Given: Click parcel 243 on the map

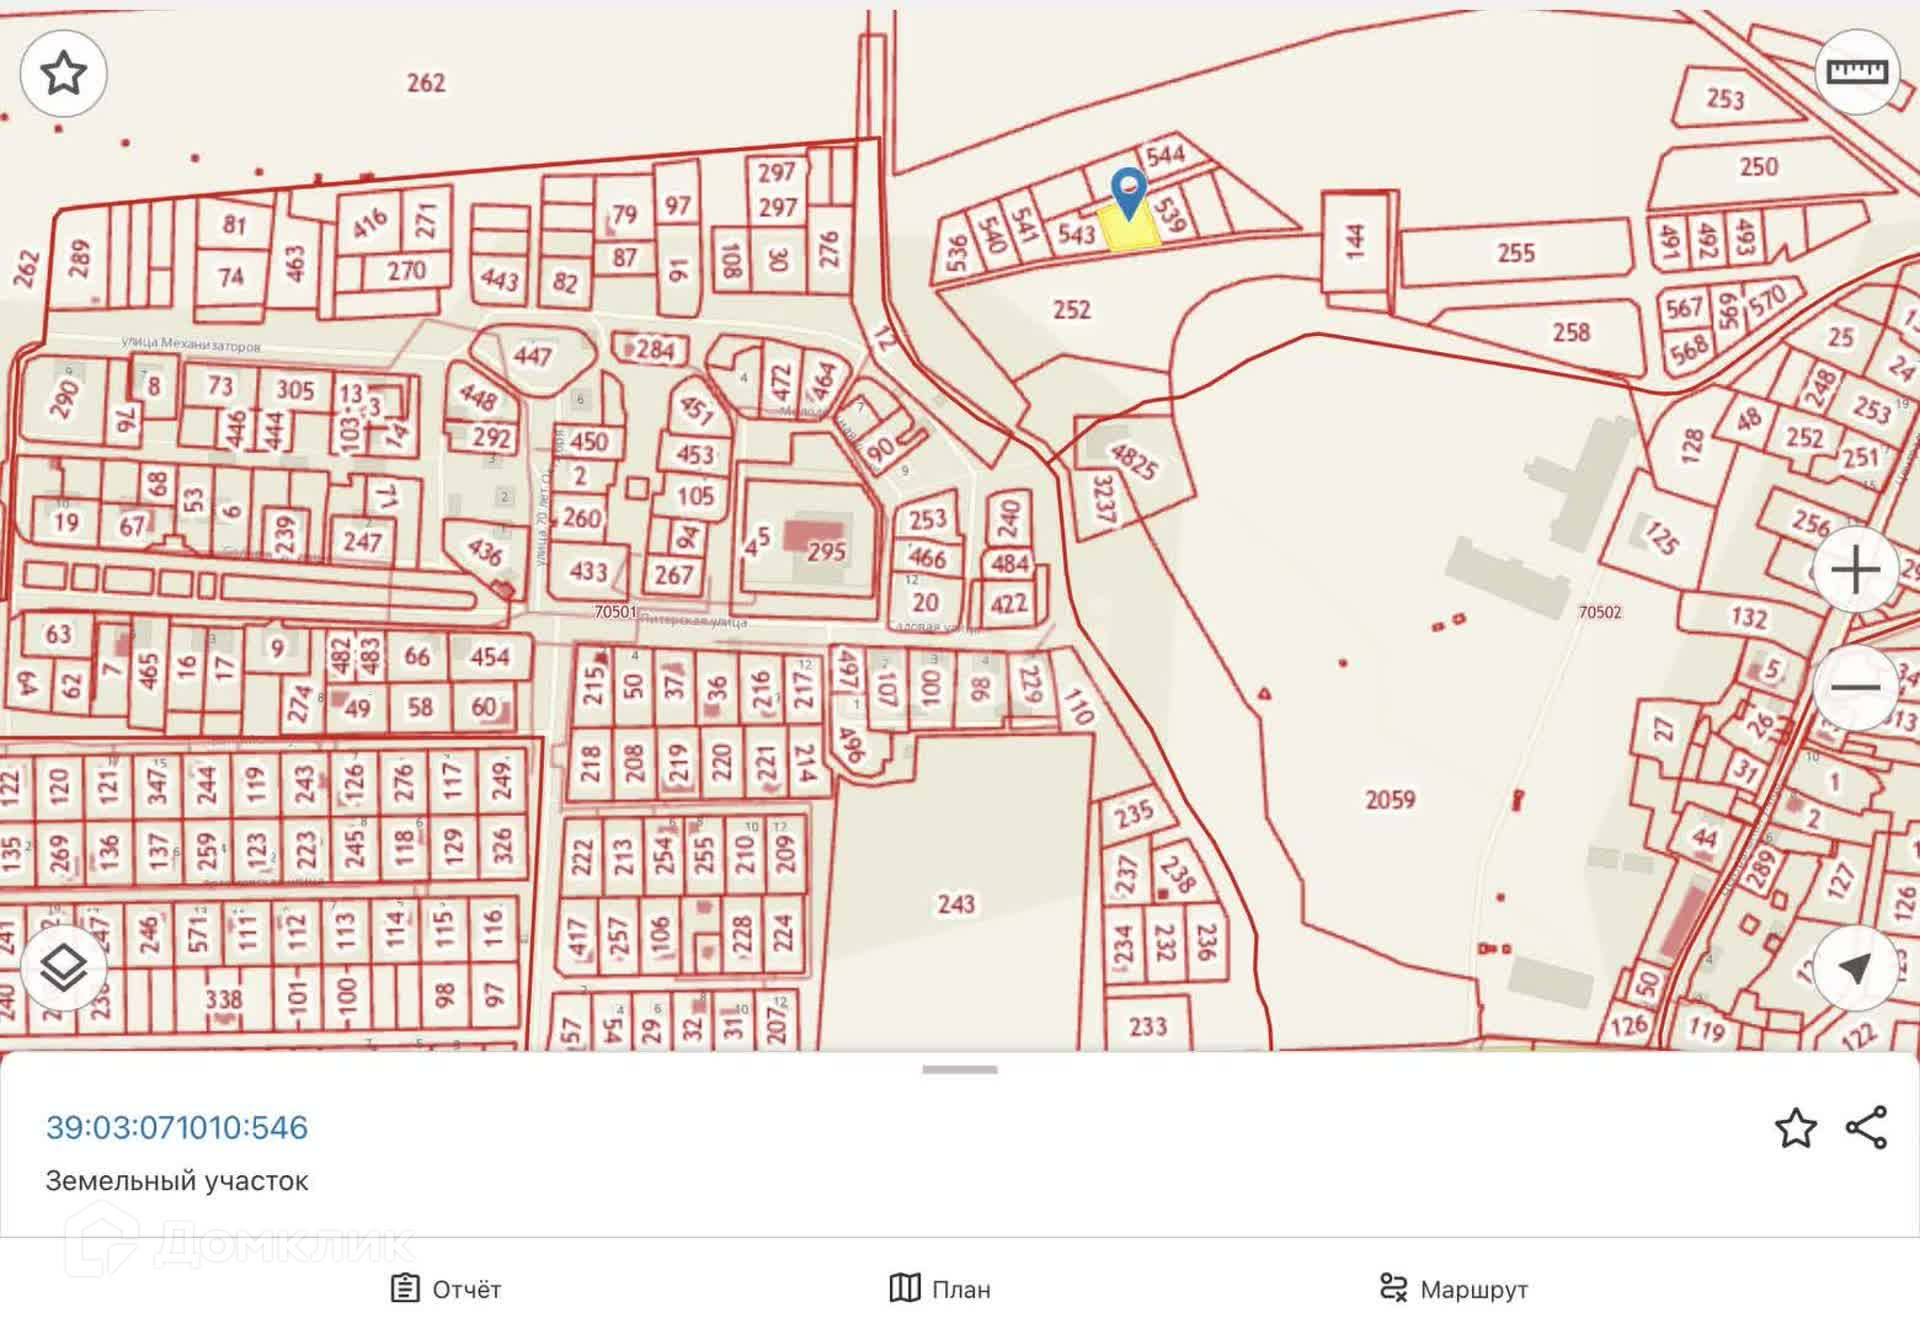Looking at the screenshot, I should (955, 904).
